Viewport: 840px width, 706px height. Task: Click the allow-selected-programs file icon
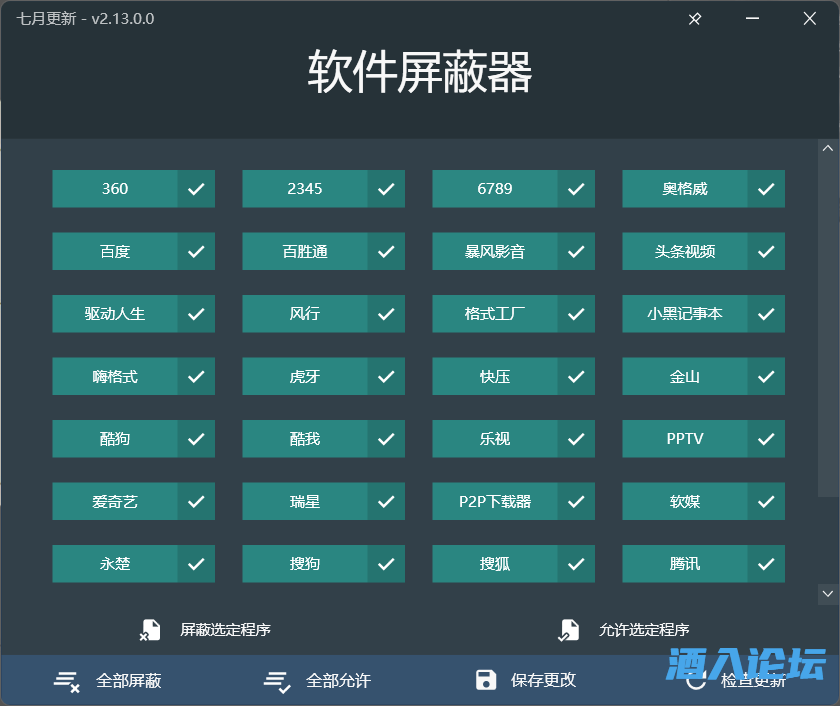pos(568,630)
